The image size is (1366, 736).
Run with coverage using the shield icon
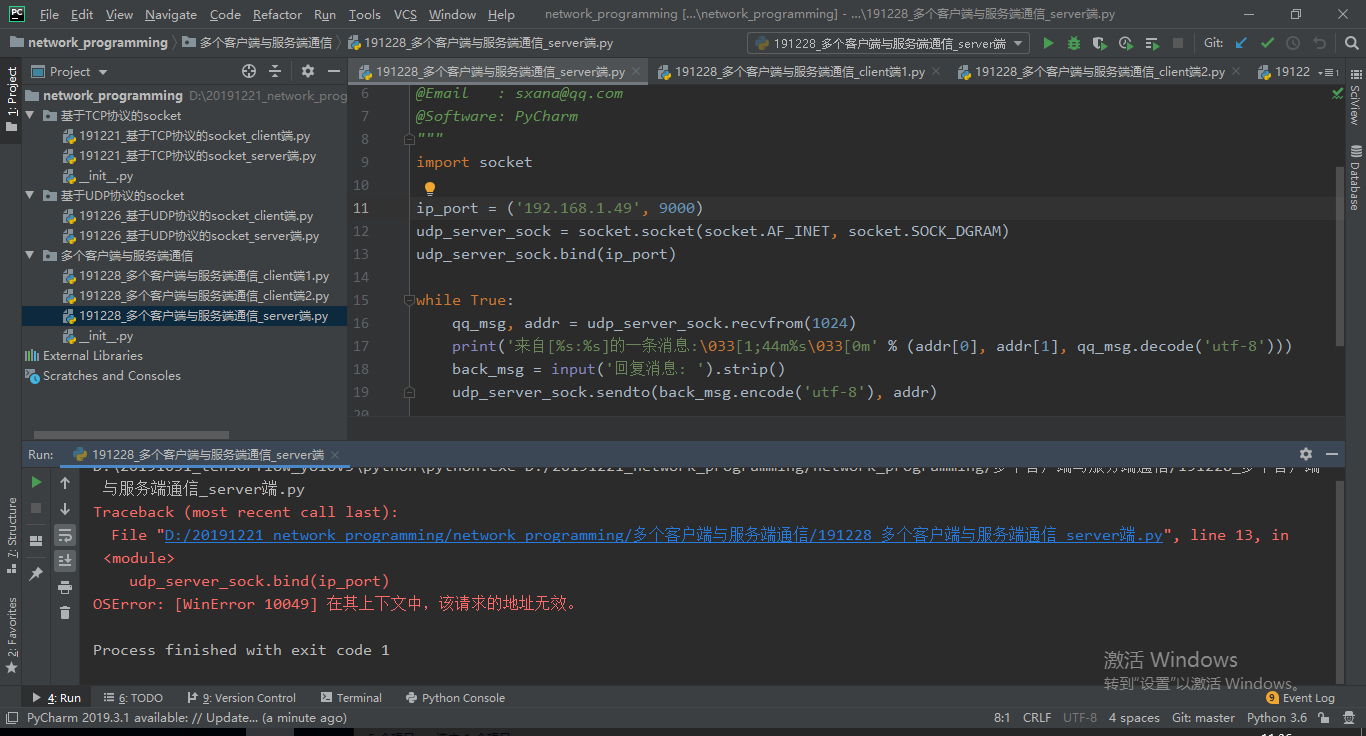[x=1100, y=43]
